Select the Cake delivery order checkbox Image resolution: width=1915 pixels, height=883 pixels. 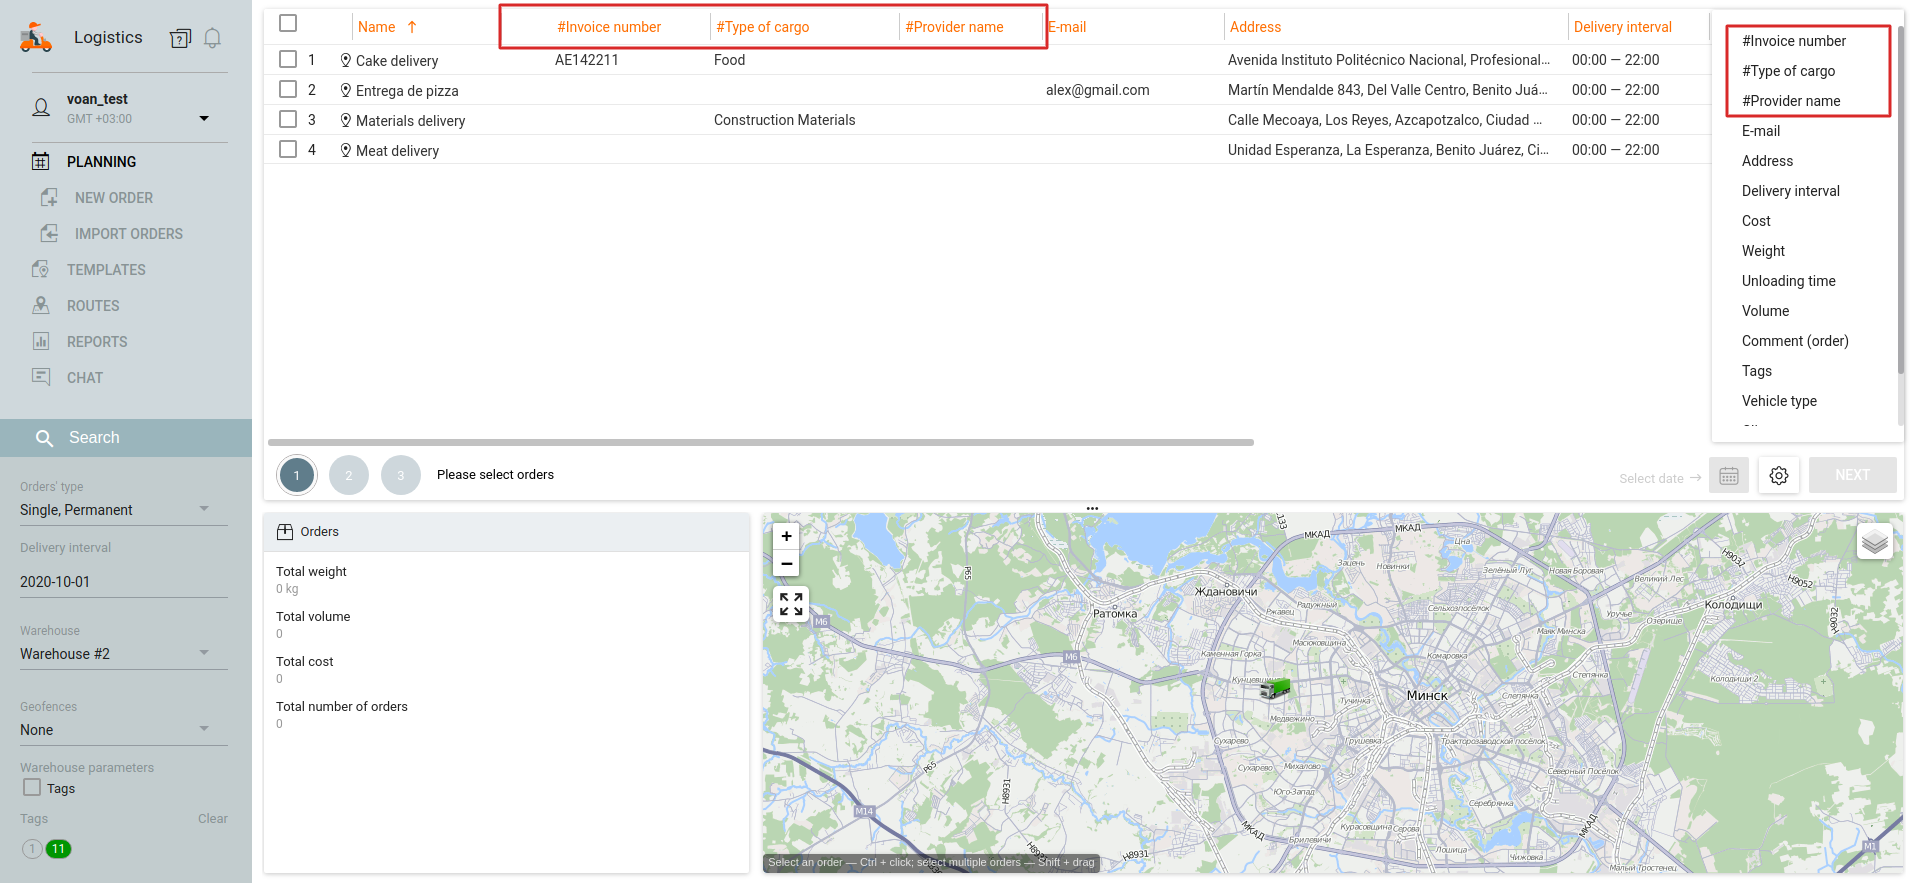pos(288,60)
